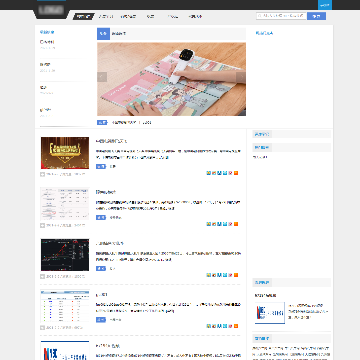Advance to the next carousel slide arrow
The height and width of the screenshot is (360, 360).
point(241,77)
